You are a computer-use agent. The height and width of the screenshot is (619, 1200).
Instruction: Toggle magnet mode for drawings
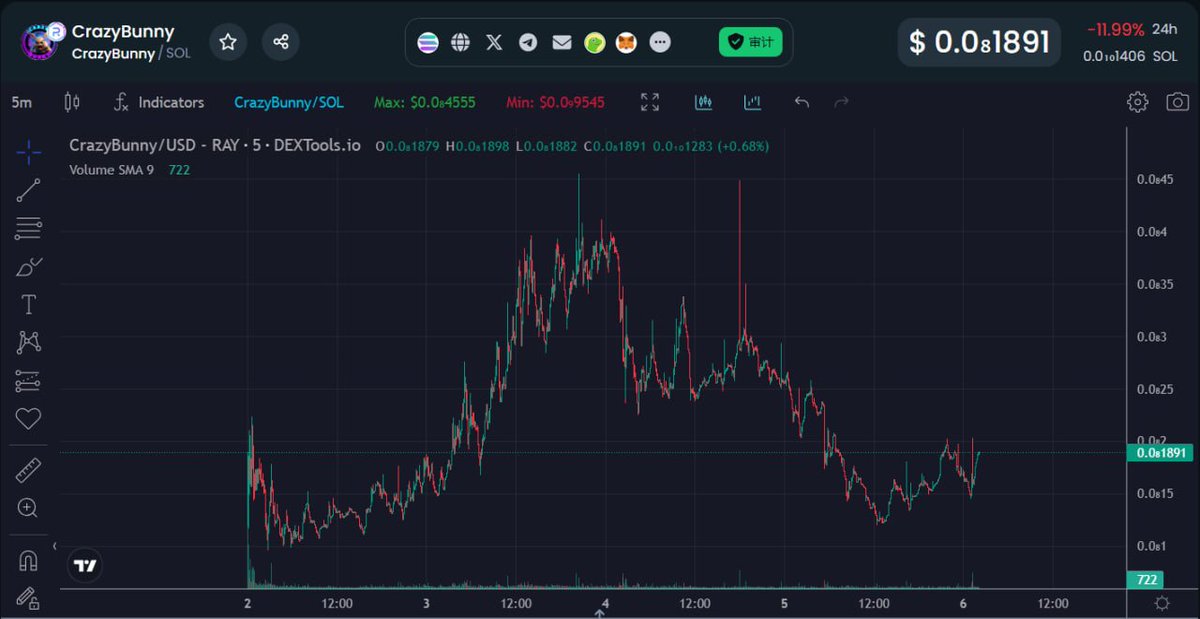[29, 560]
